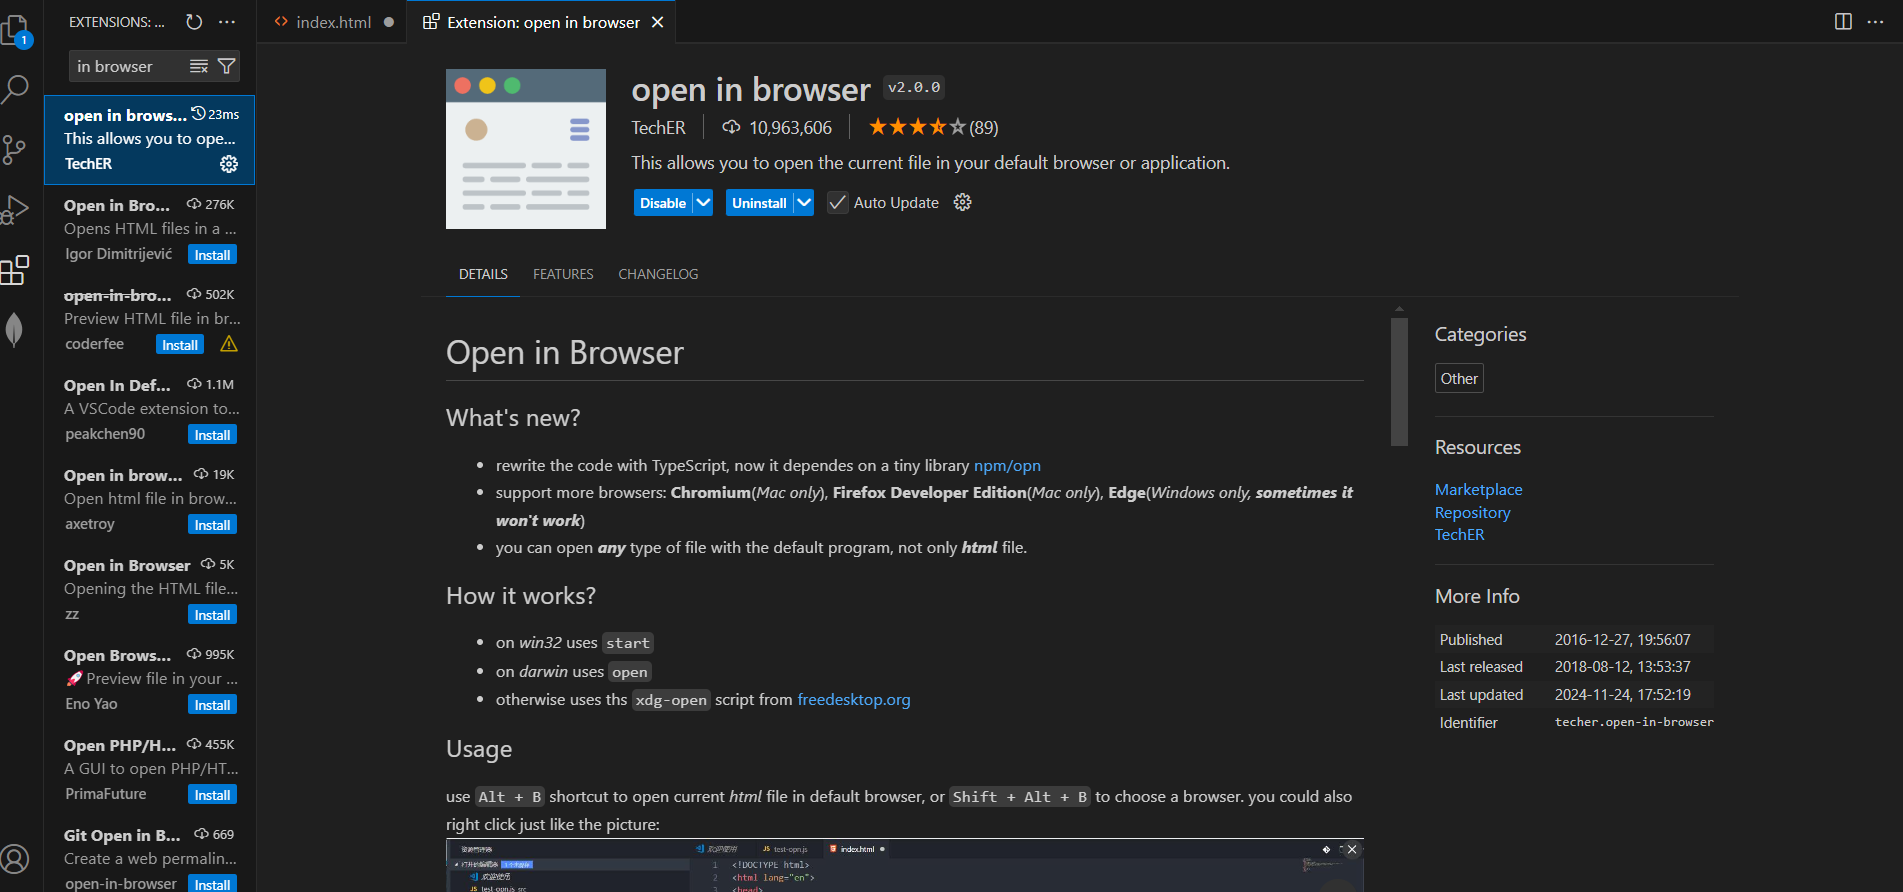
Task: Expand the Disable button dropdown arrow
Action: (x=703, y=202)
